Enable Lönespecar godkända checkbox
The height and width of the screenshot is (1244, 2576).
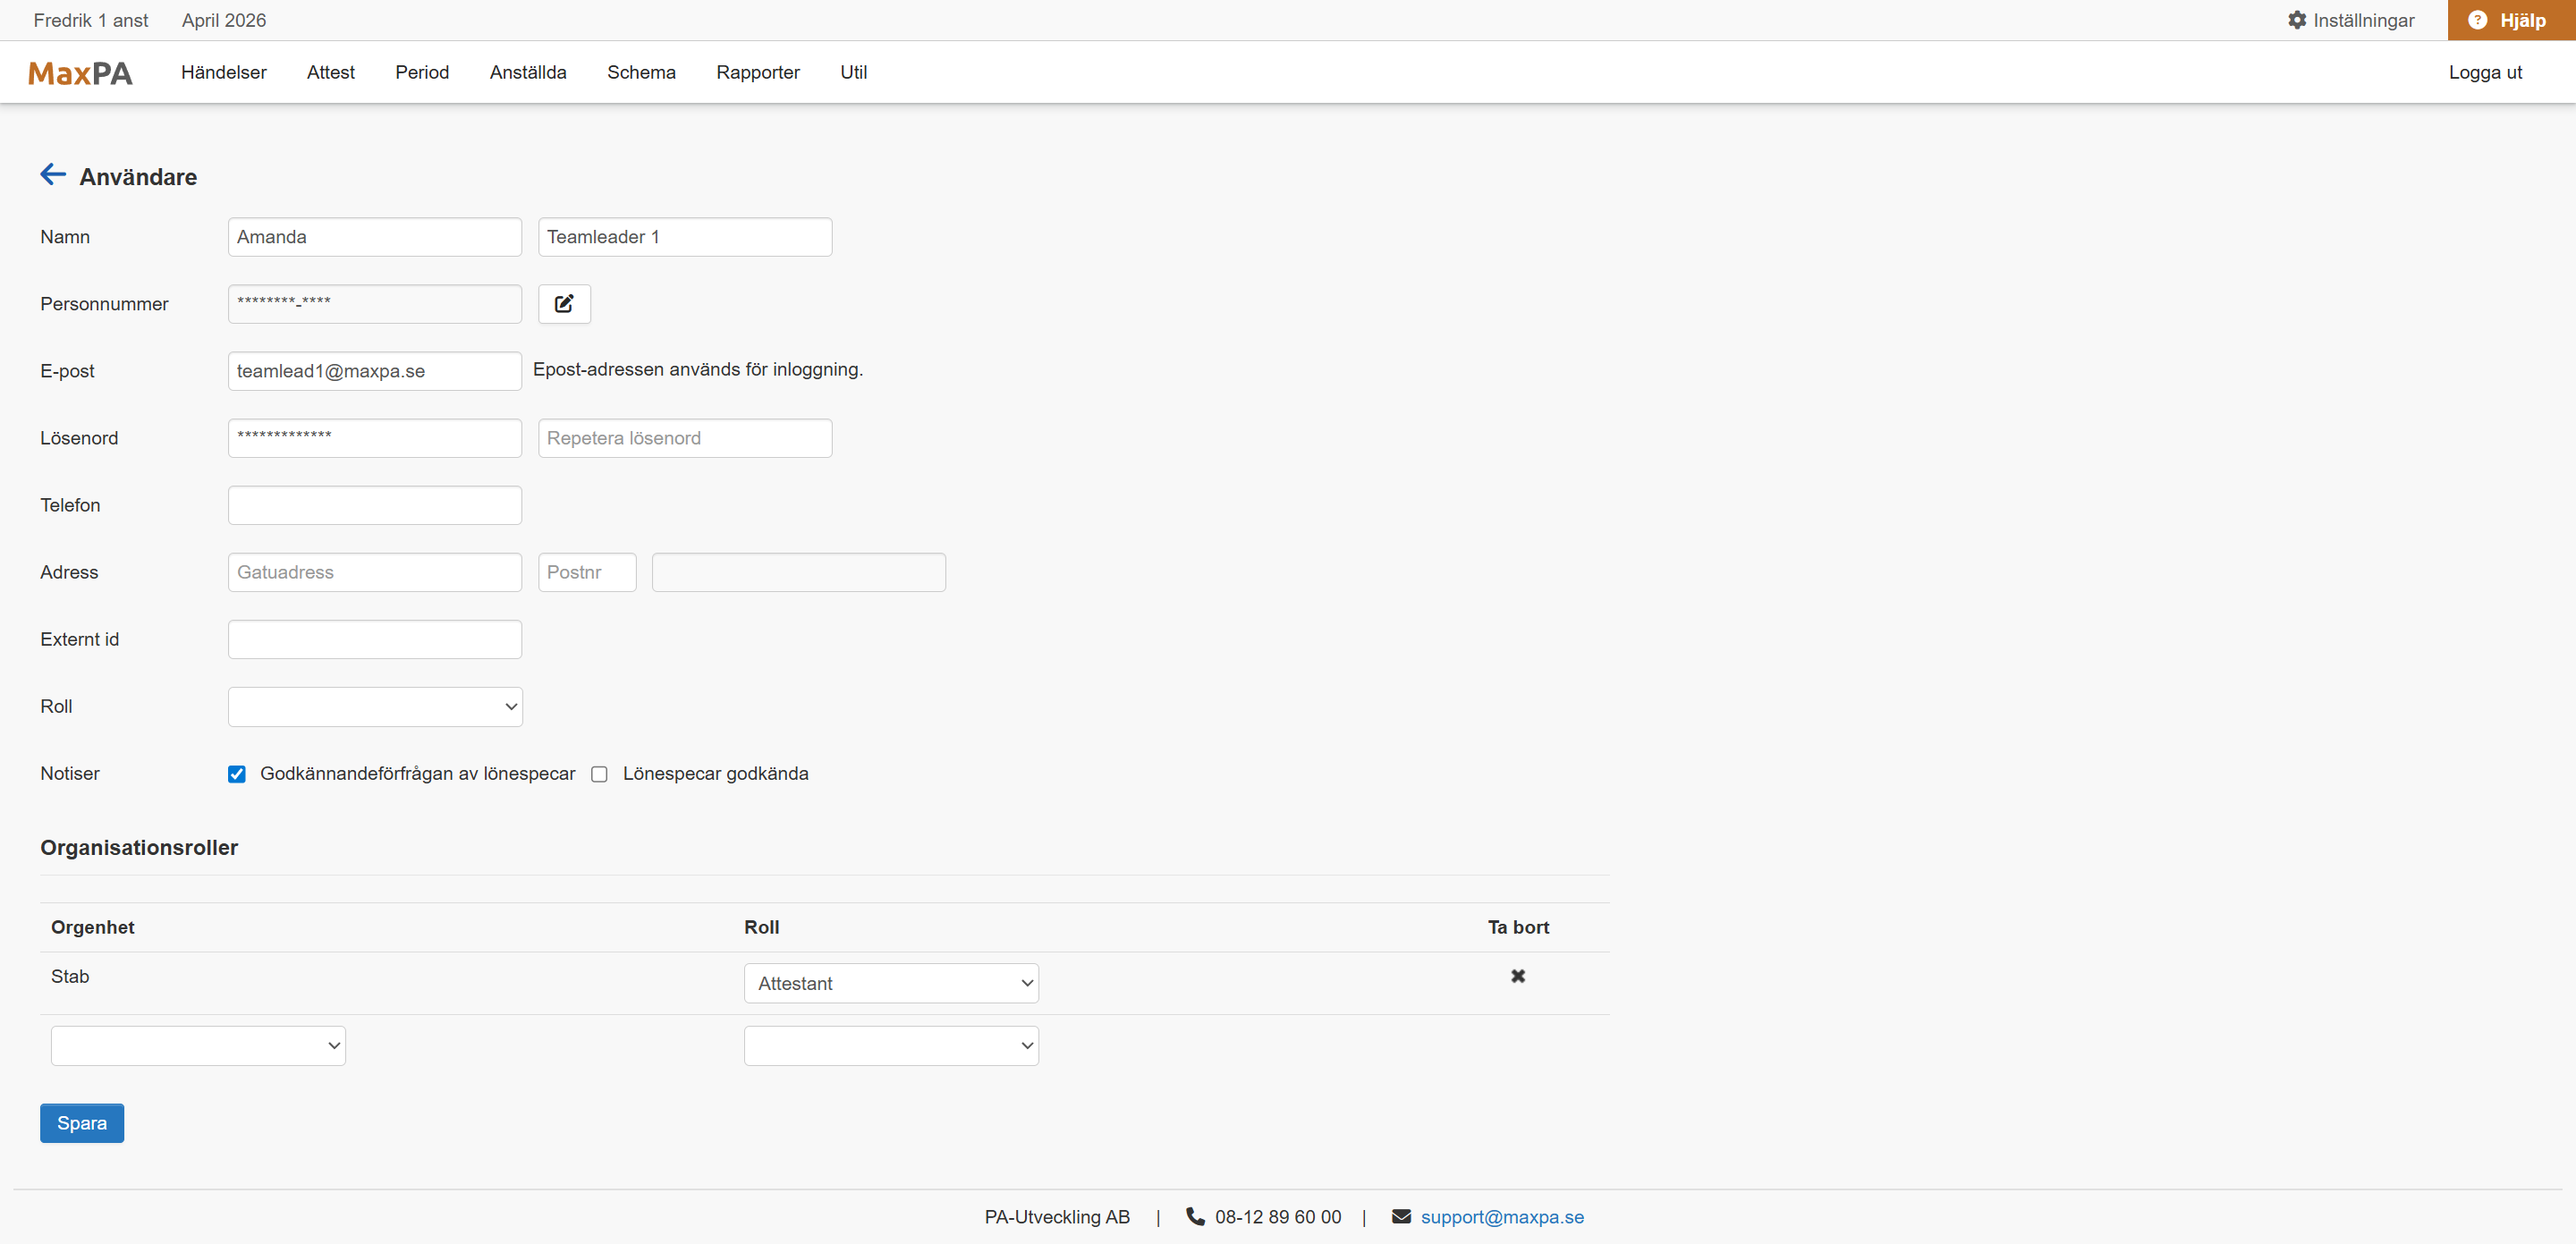(x=599, y=774)
